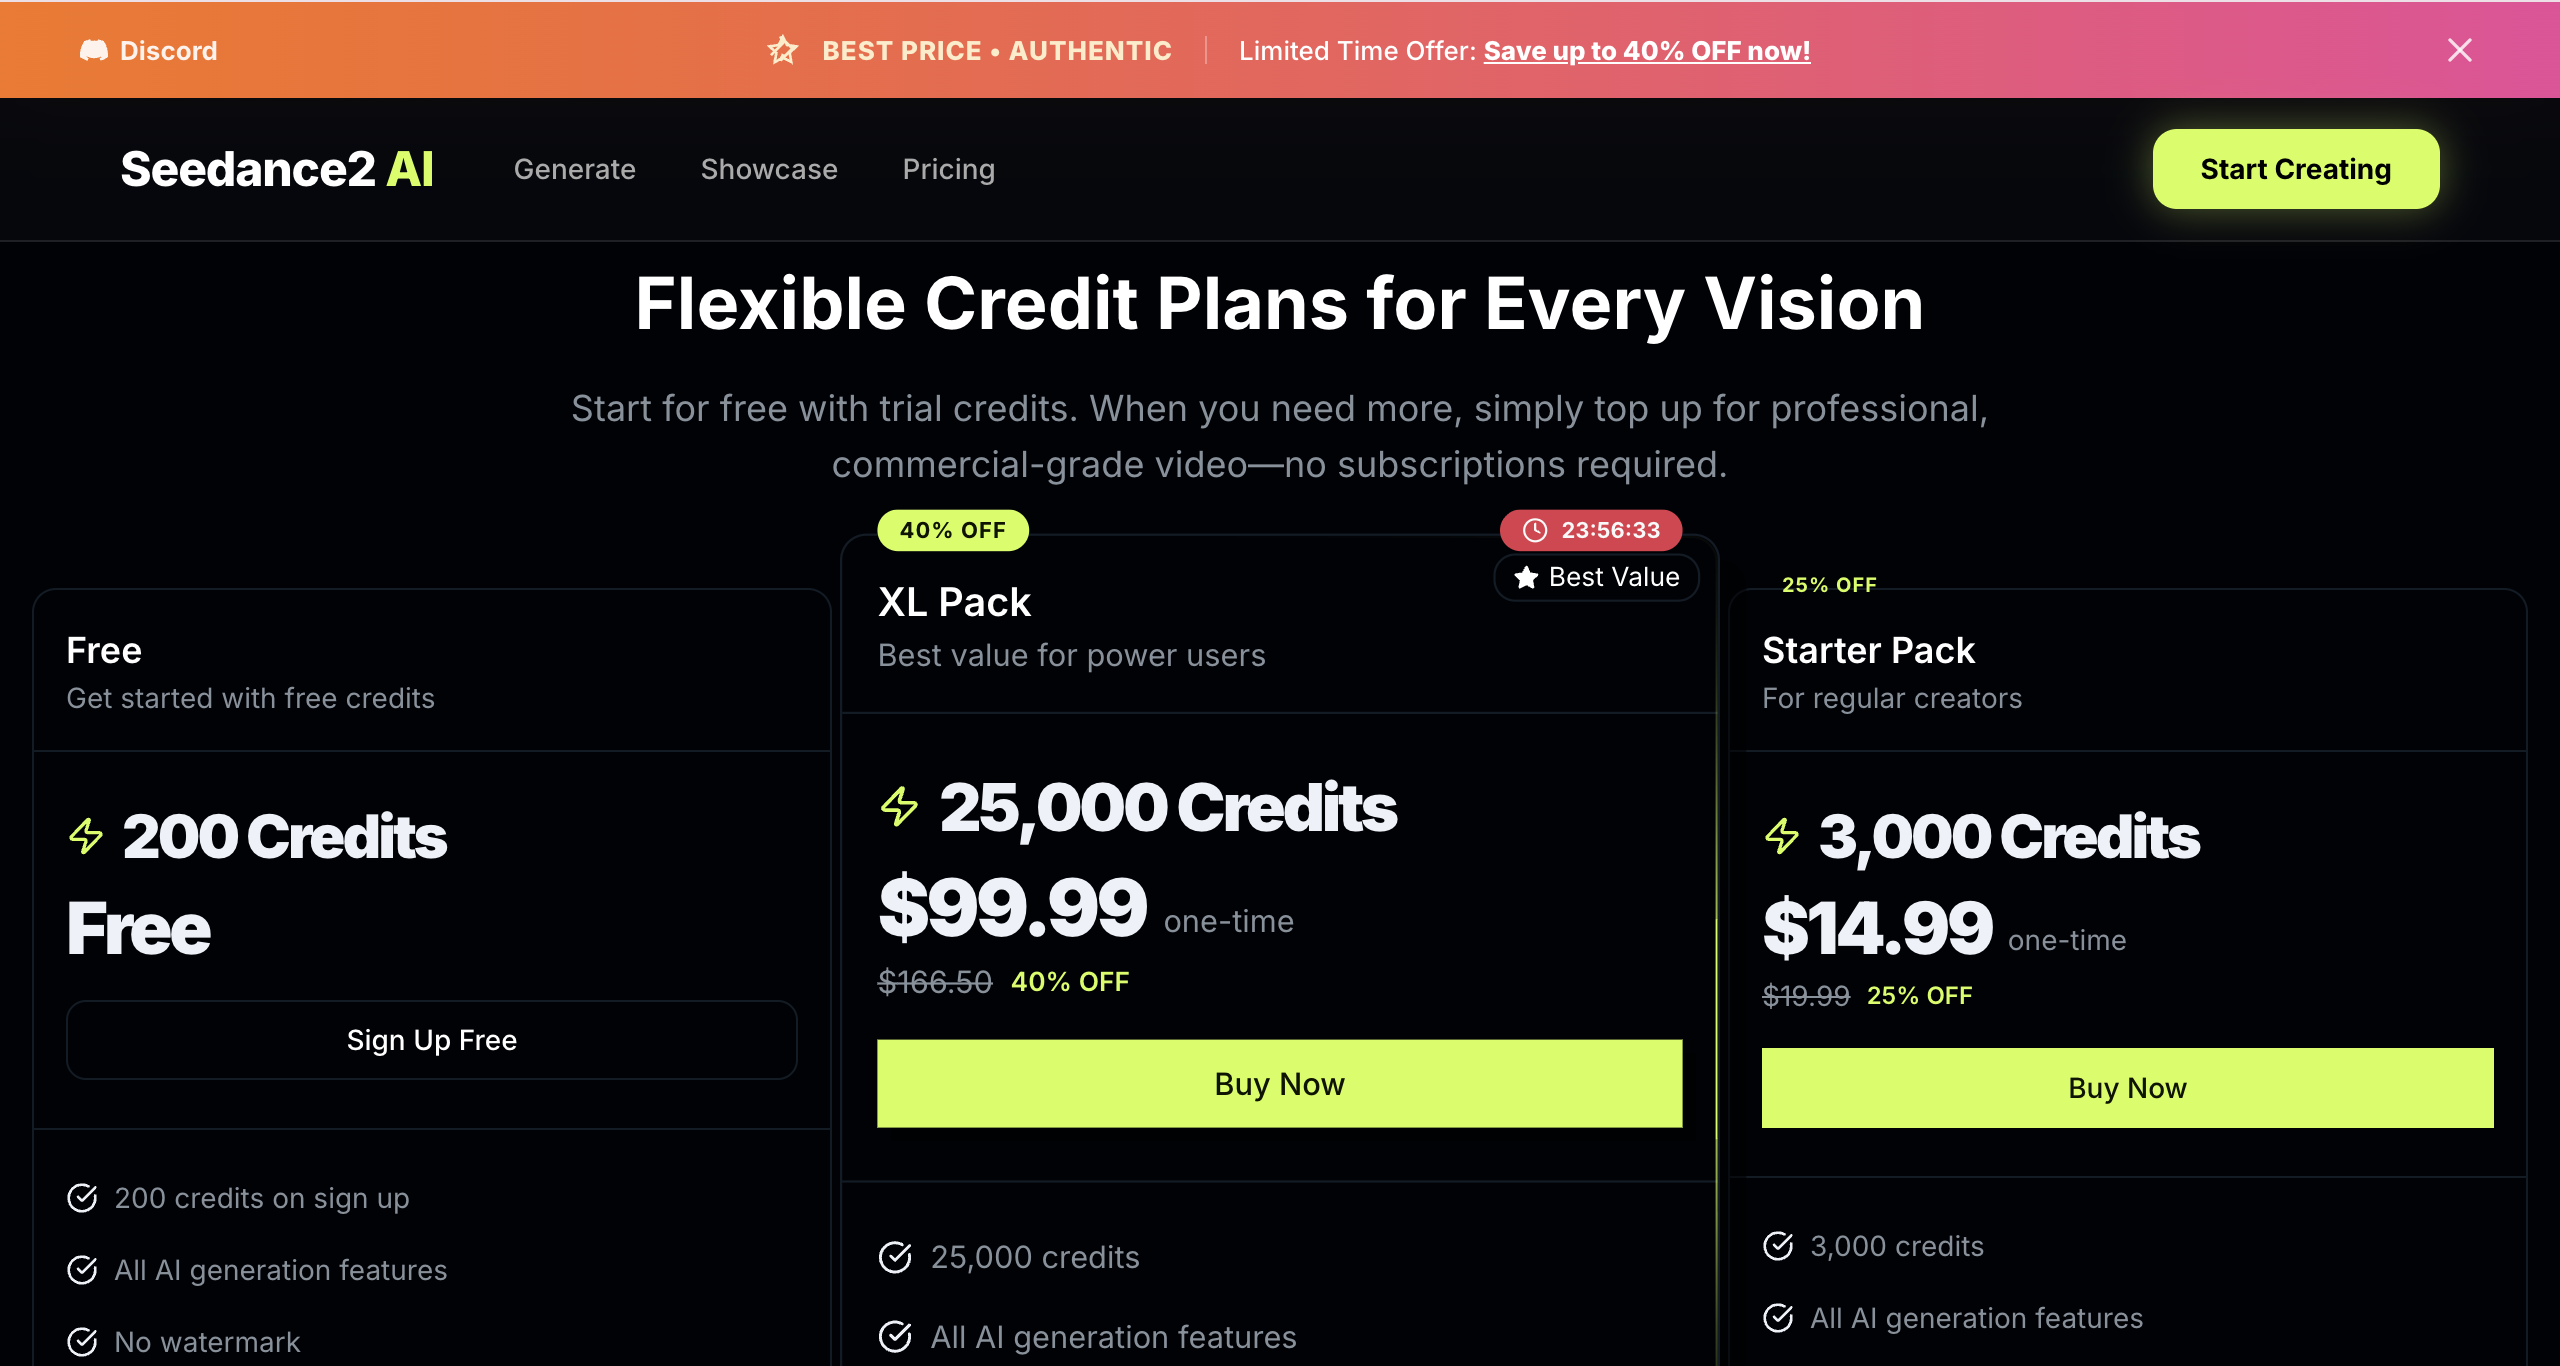Click Sign Up Free on the Free plan
The height and width of the screenshot is (1366, 2560).
431,1040
